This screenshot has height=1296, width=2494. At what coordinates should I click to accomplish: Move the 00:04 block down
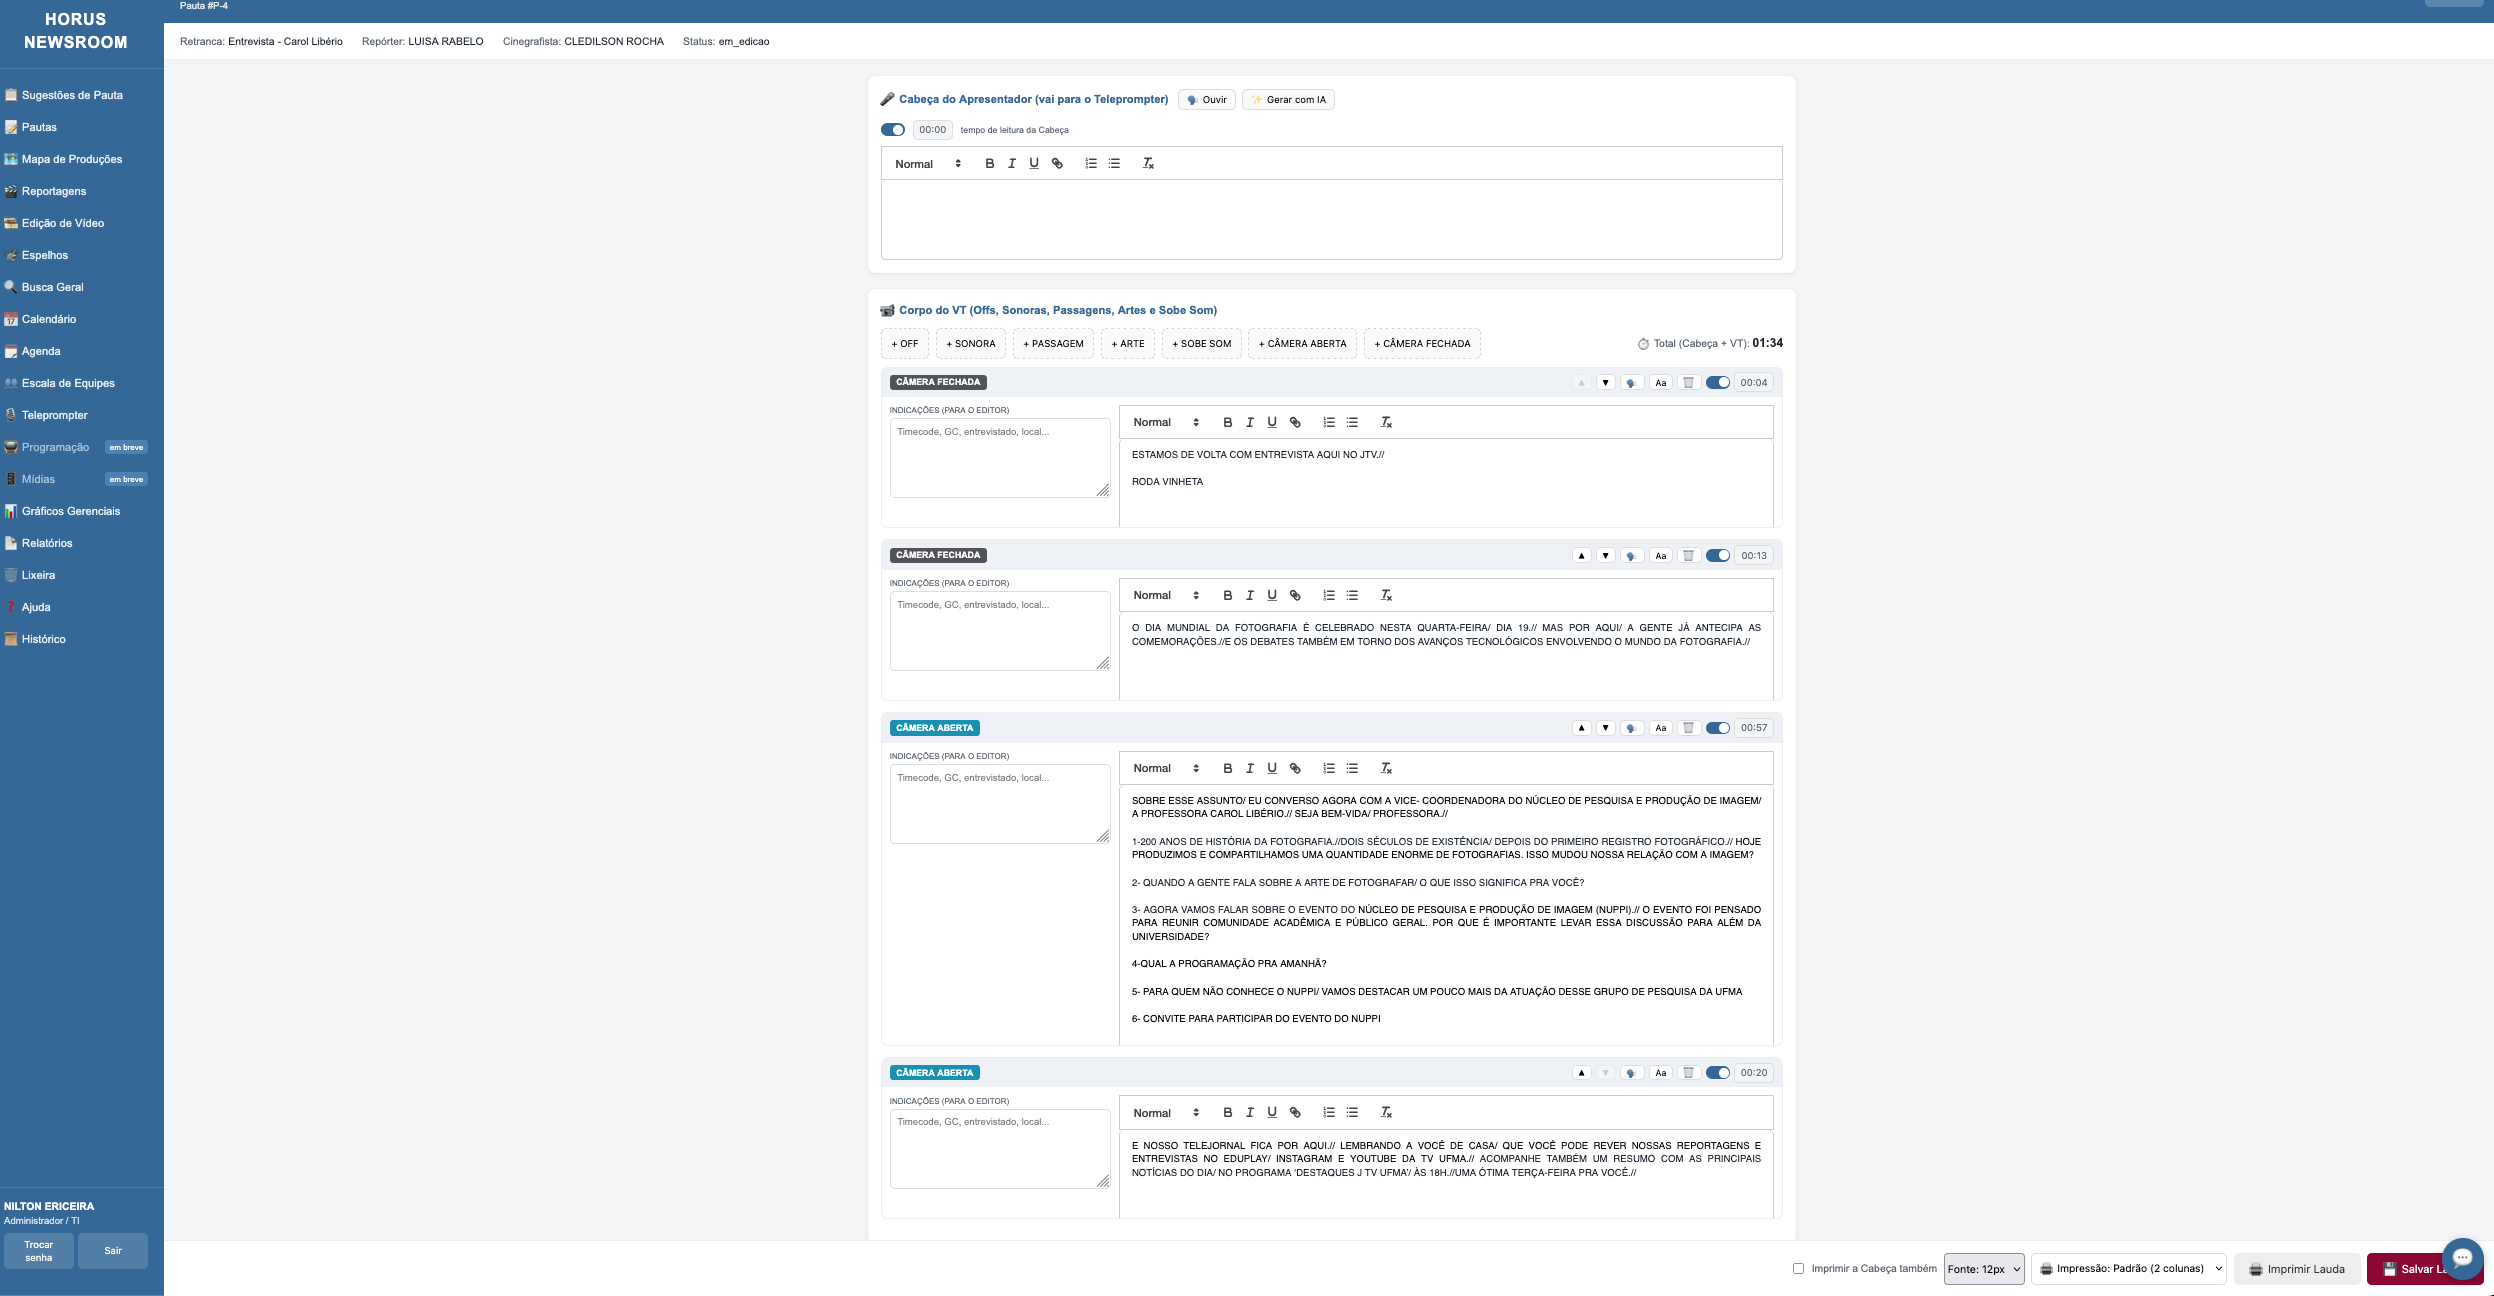click(x=1606, y=383)
